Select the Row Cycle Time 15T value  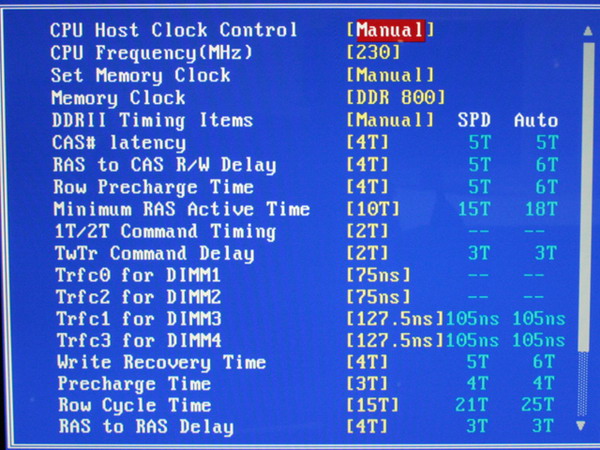point(371,405)
